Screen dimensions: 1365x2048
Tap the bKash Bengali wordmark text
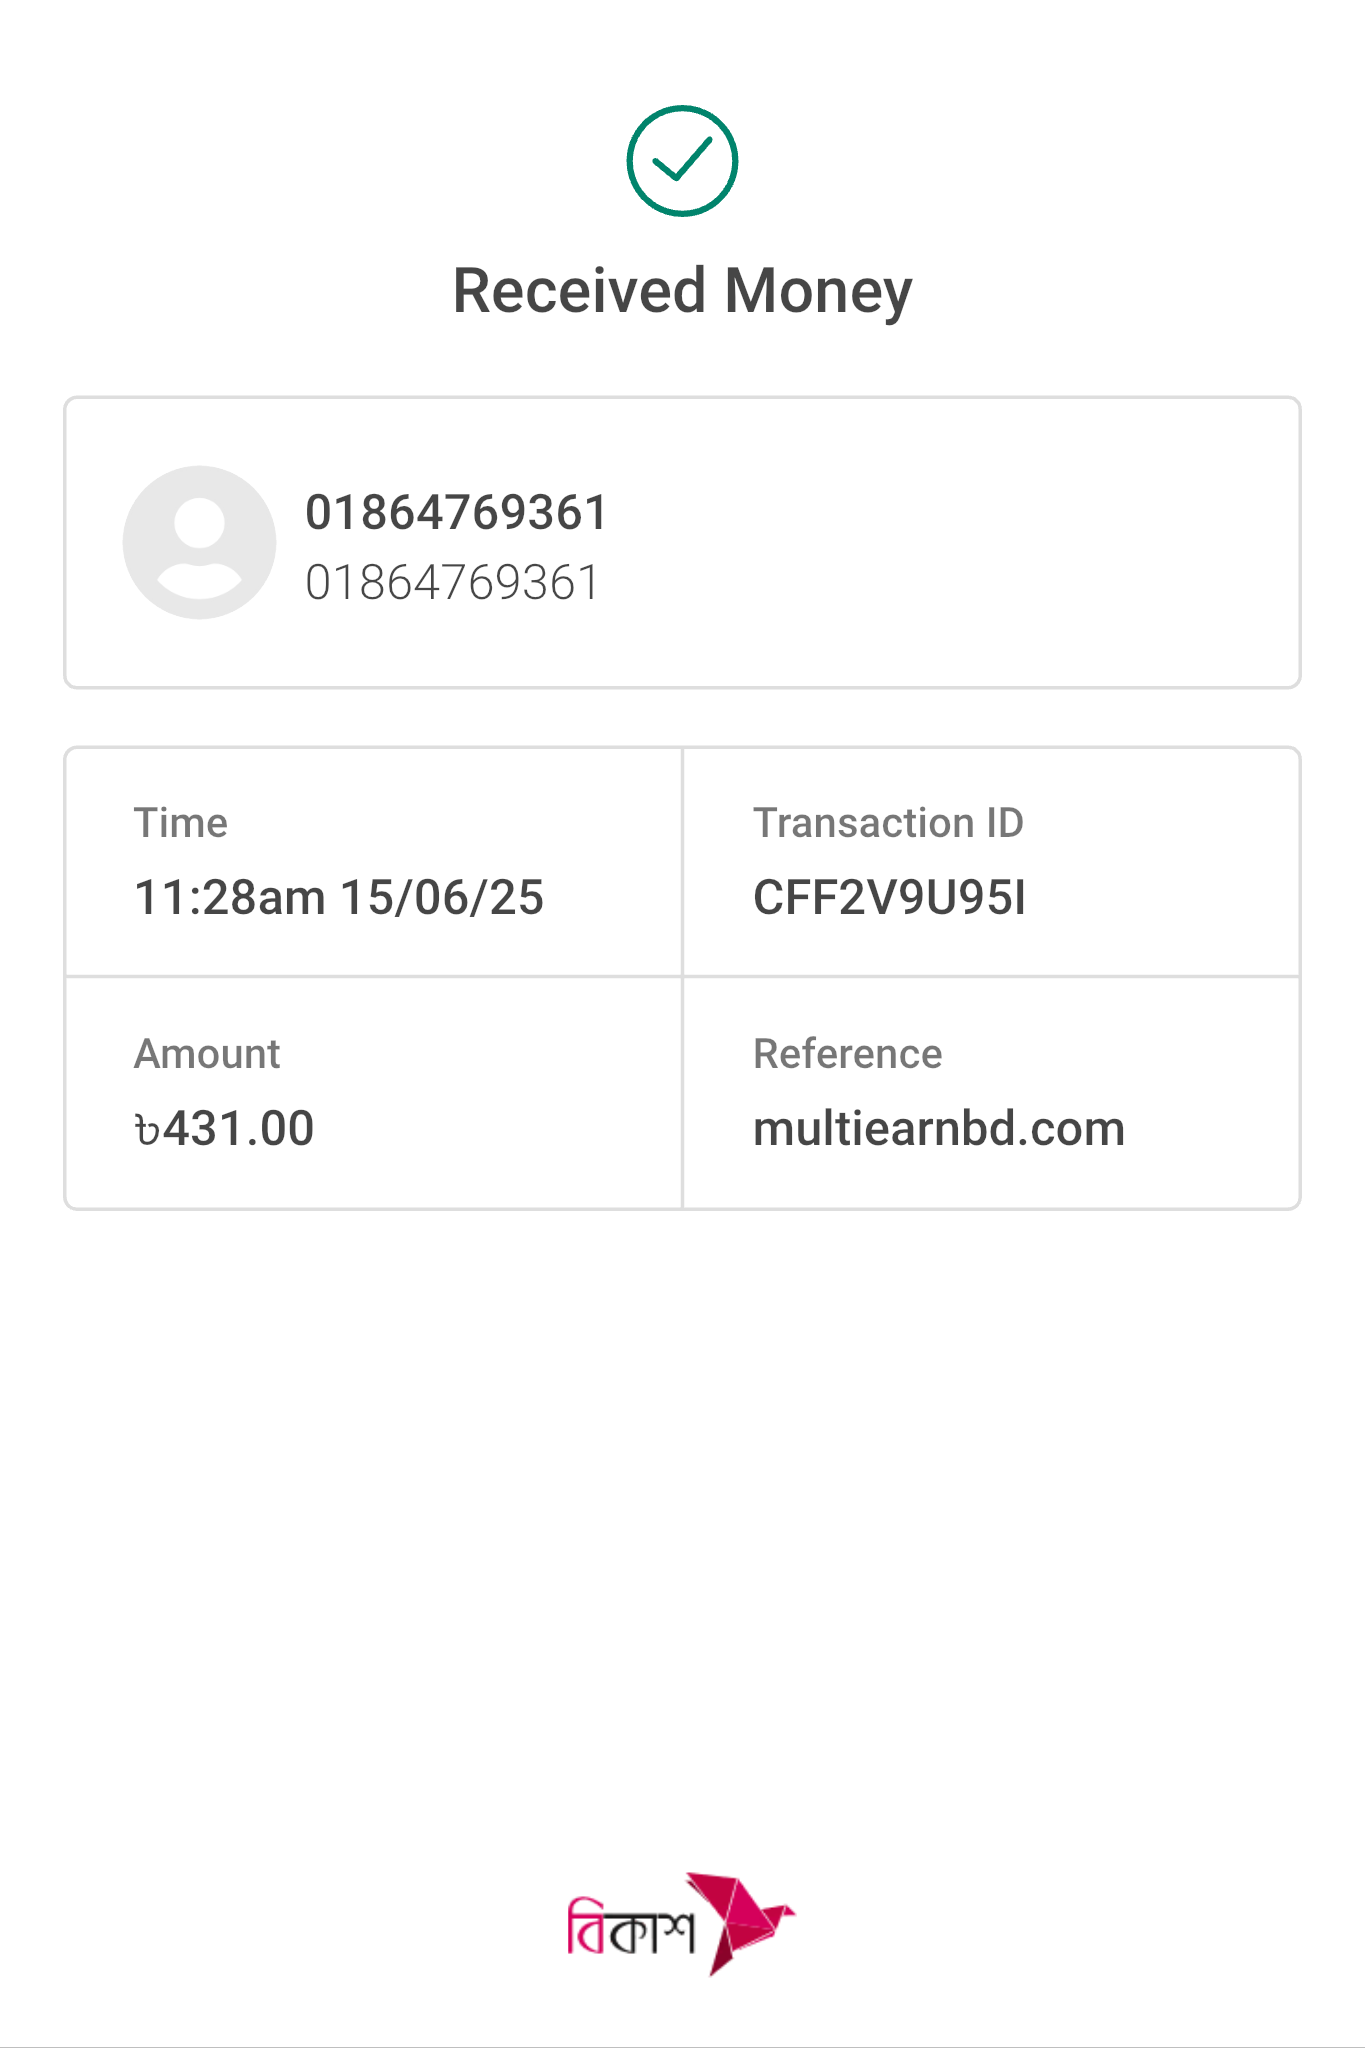630,1928
